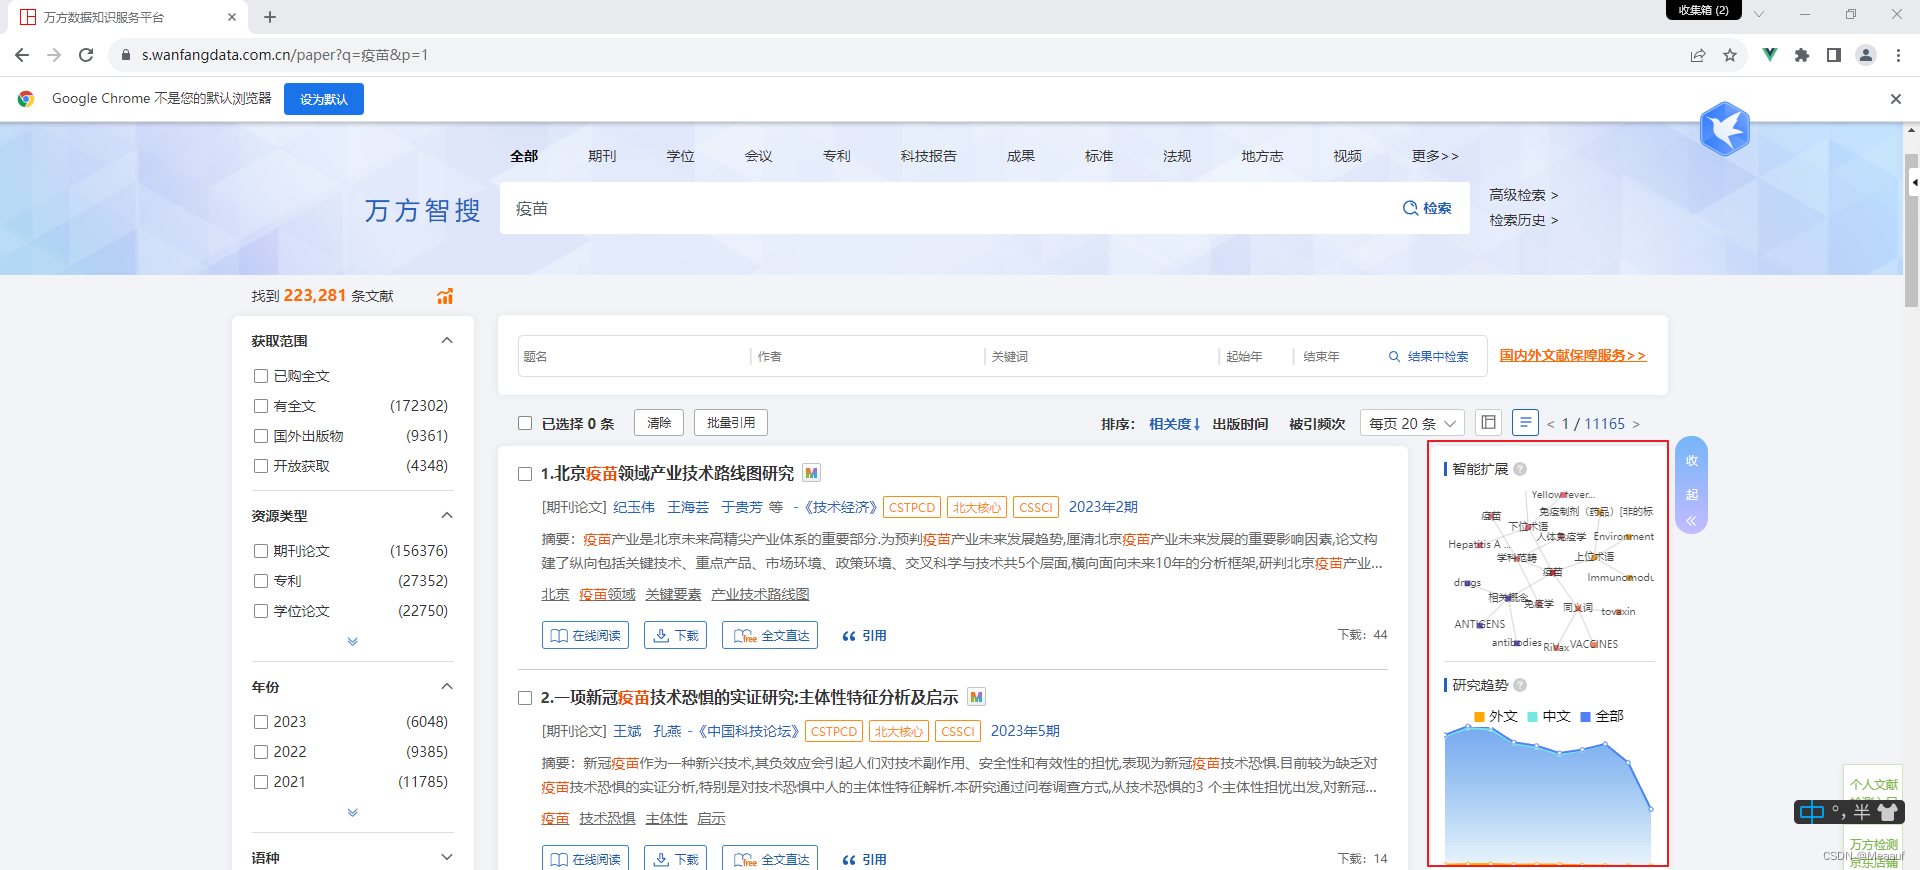Screen dimensions: 1920x870
Task: Tick the select-all 已选择 checkbox
Action: [525, 423]
